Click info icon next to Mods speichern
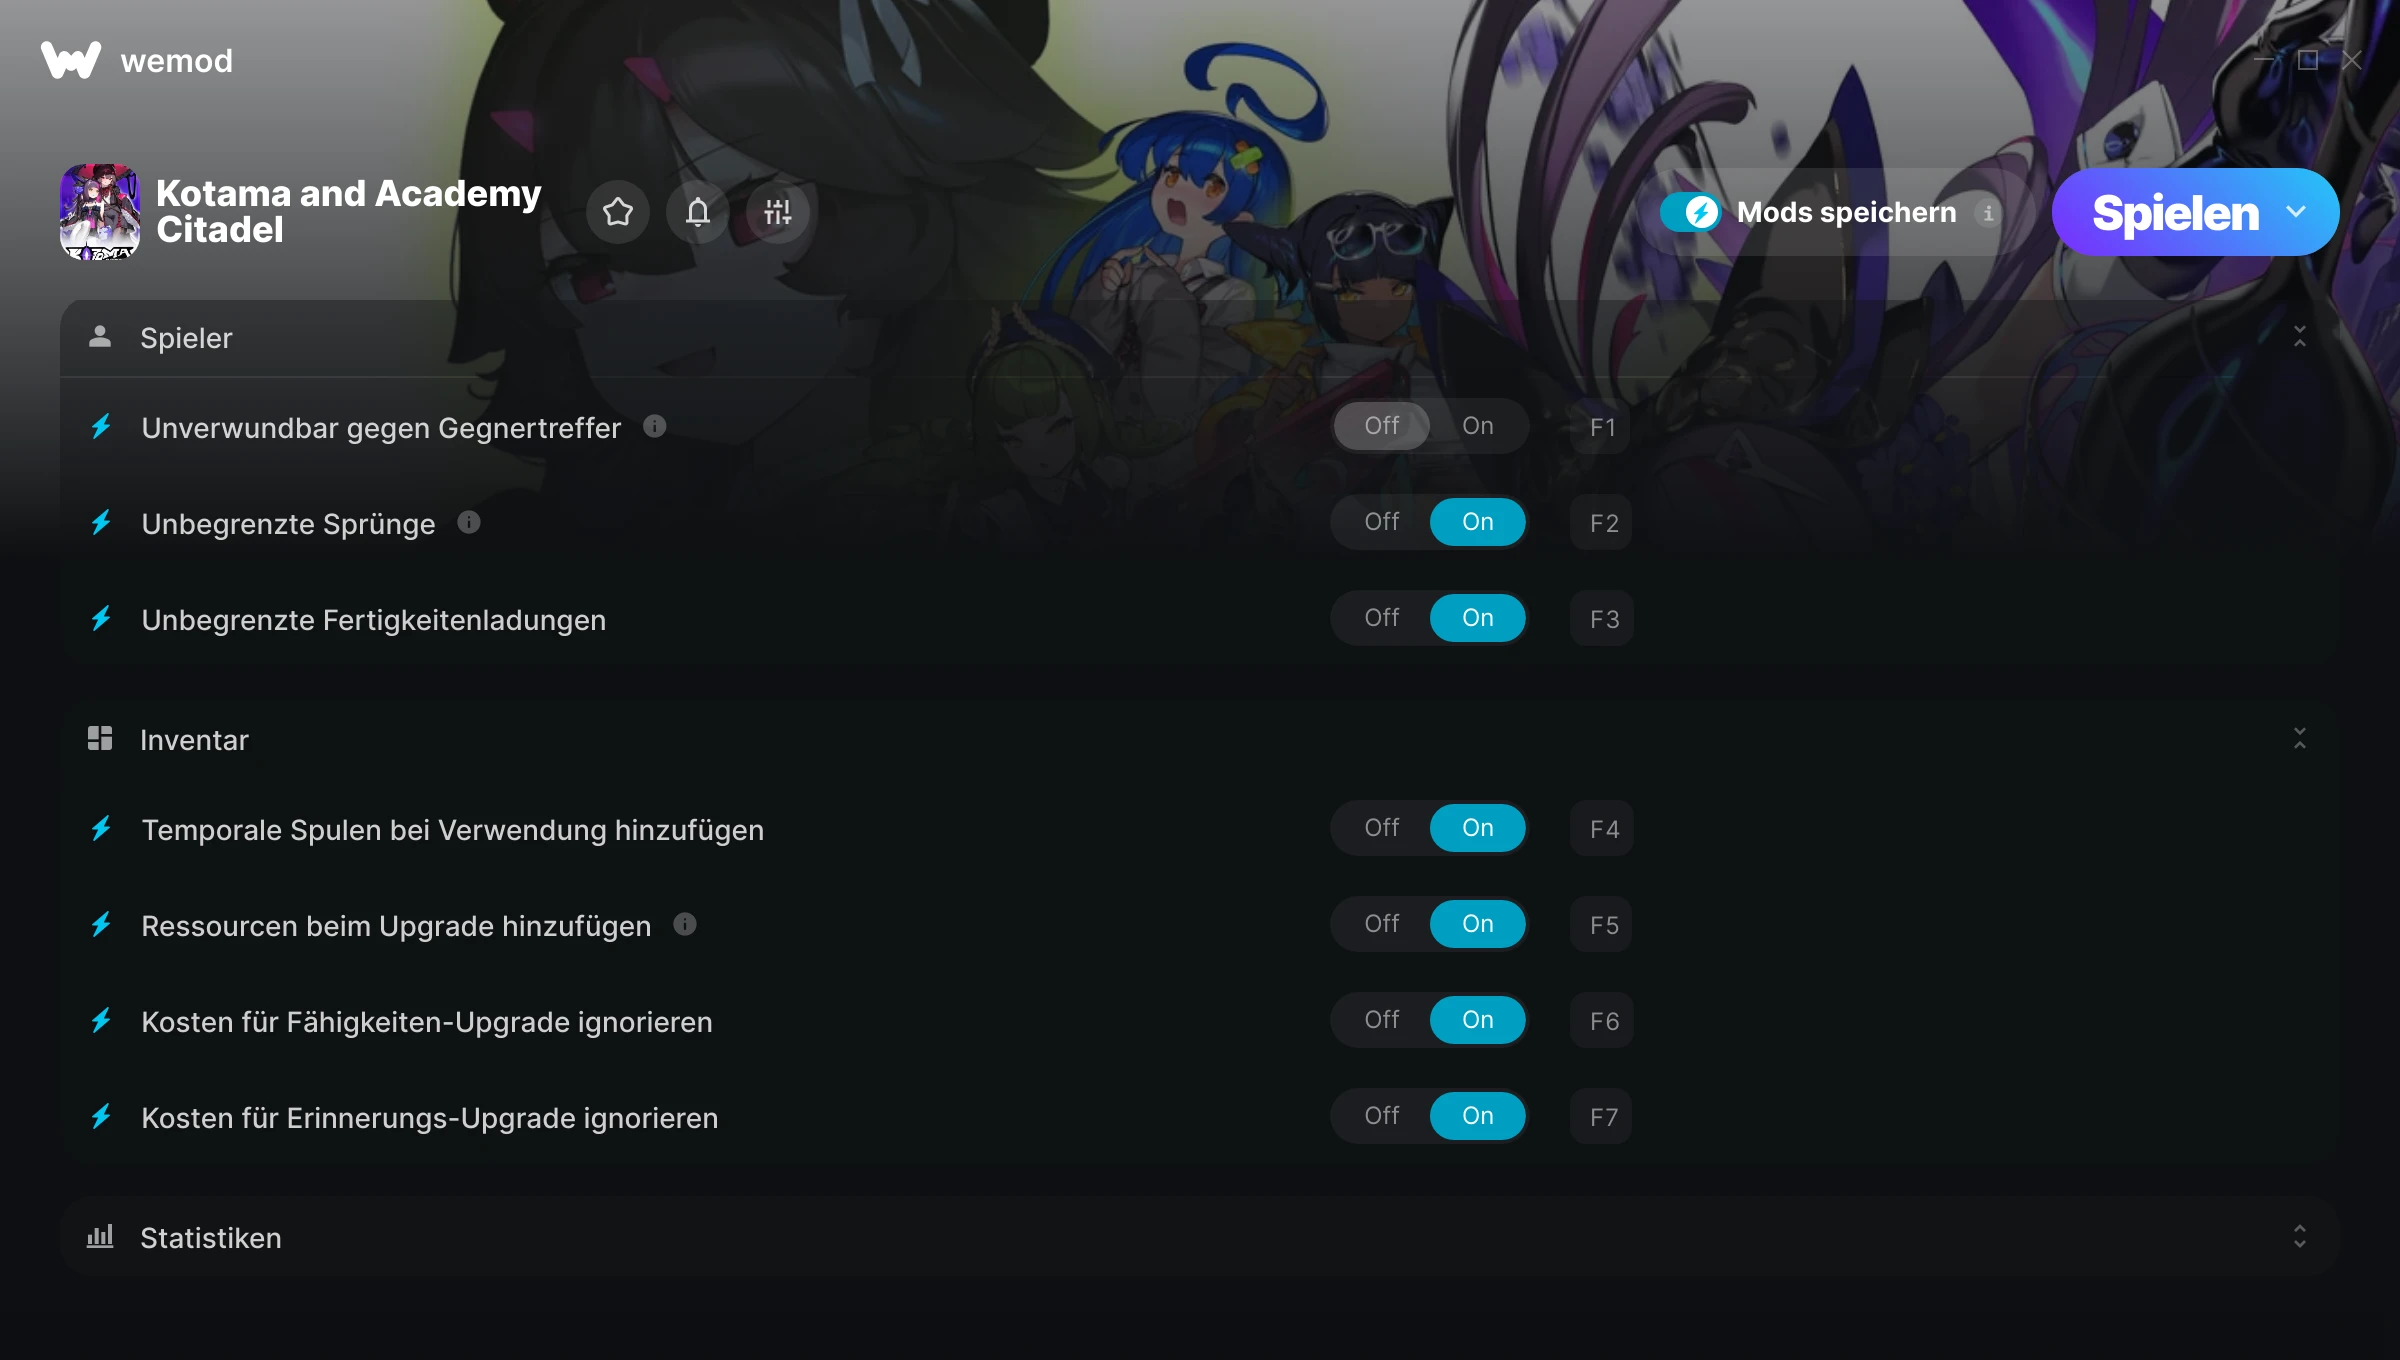The width and height of the screenshot is (2400, 1360). 1988,213
